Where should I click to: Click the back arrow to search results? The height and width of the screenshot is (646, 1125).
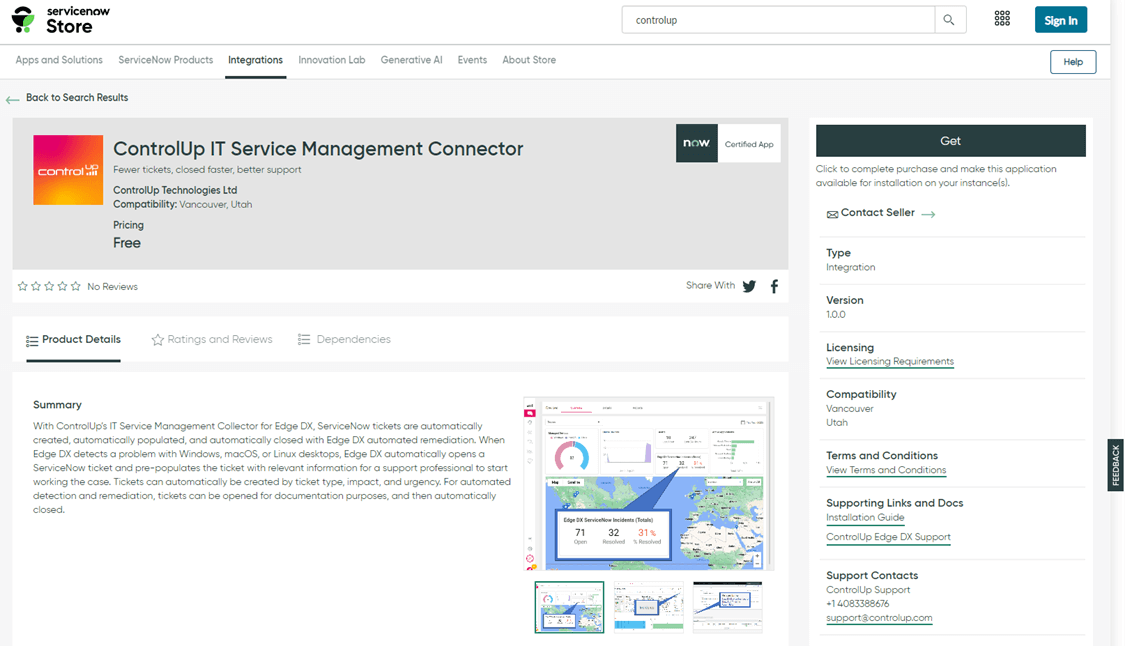tap(13, 99)
